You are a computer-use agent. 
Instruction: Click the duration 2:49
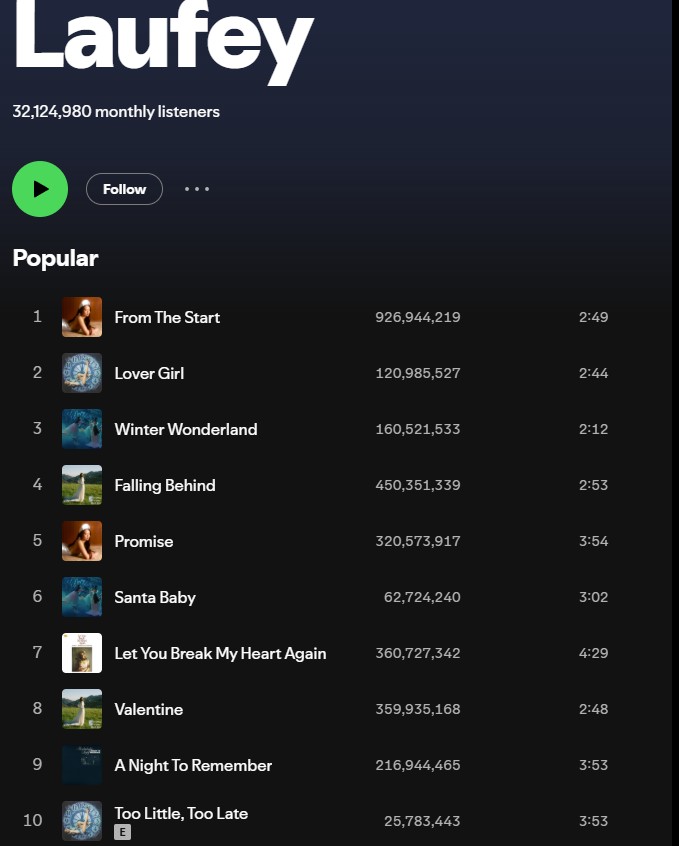tap(594, 317)
